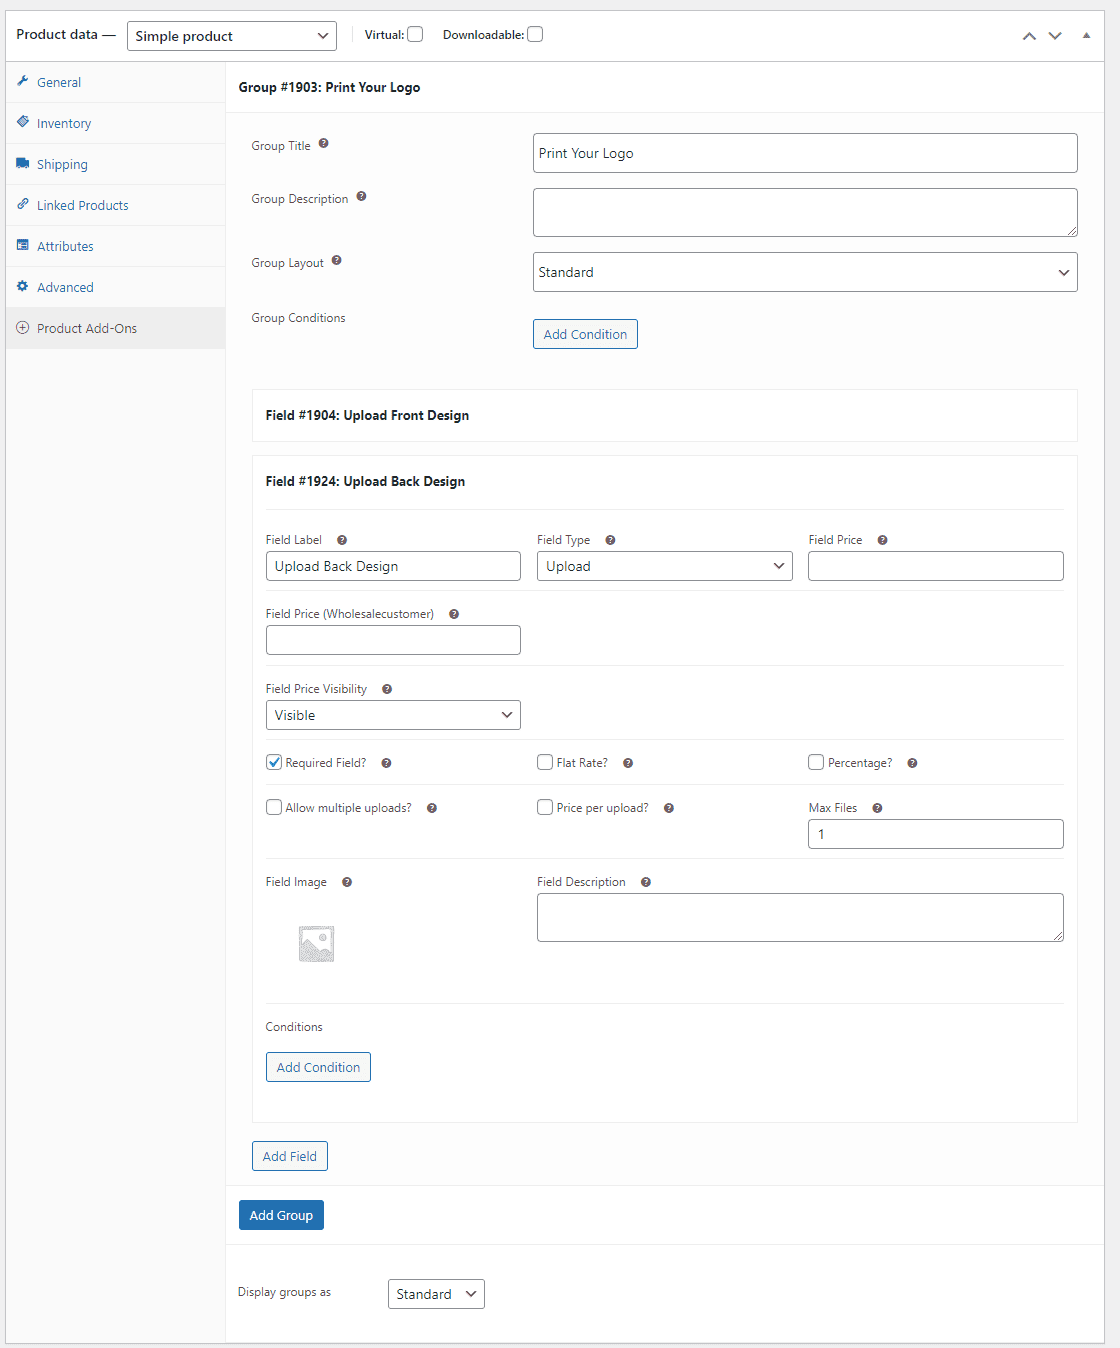Click the Field Image placeholder thumbnail

(316, 942)
